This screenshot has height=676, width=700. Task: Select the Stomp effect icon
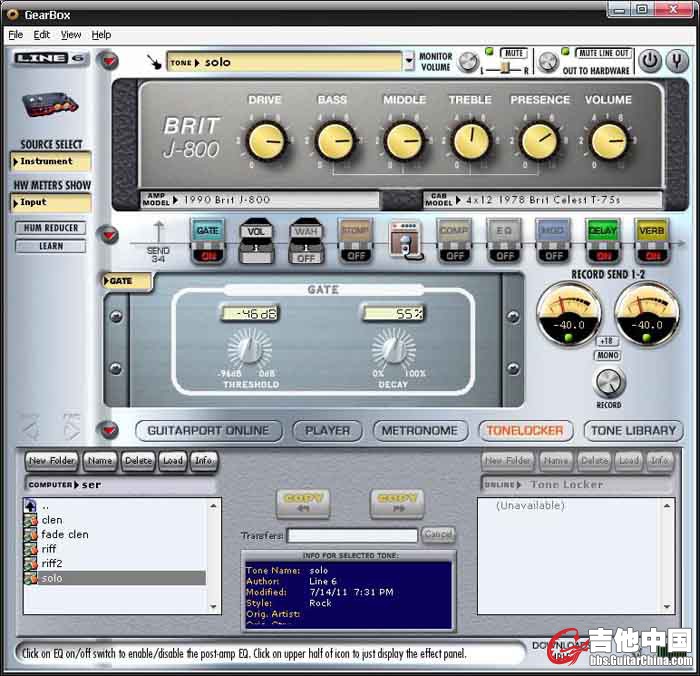355,231
